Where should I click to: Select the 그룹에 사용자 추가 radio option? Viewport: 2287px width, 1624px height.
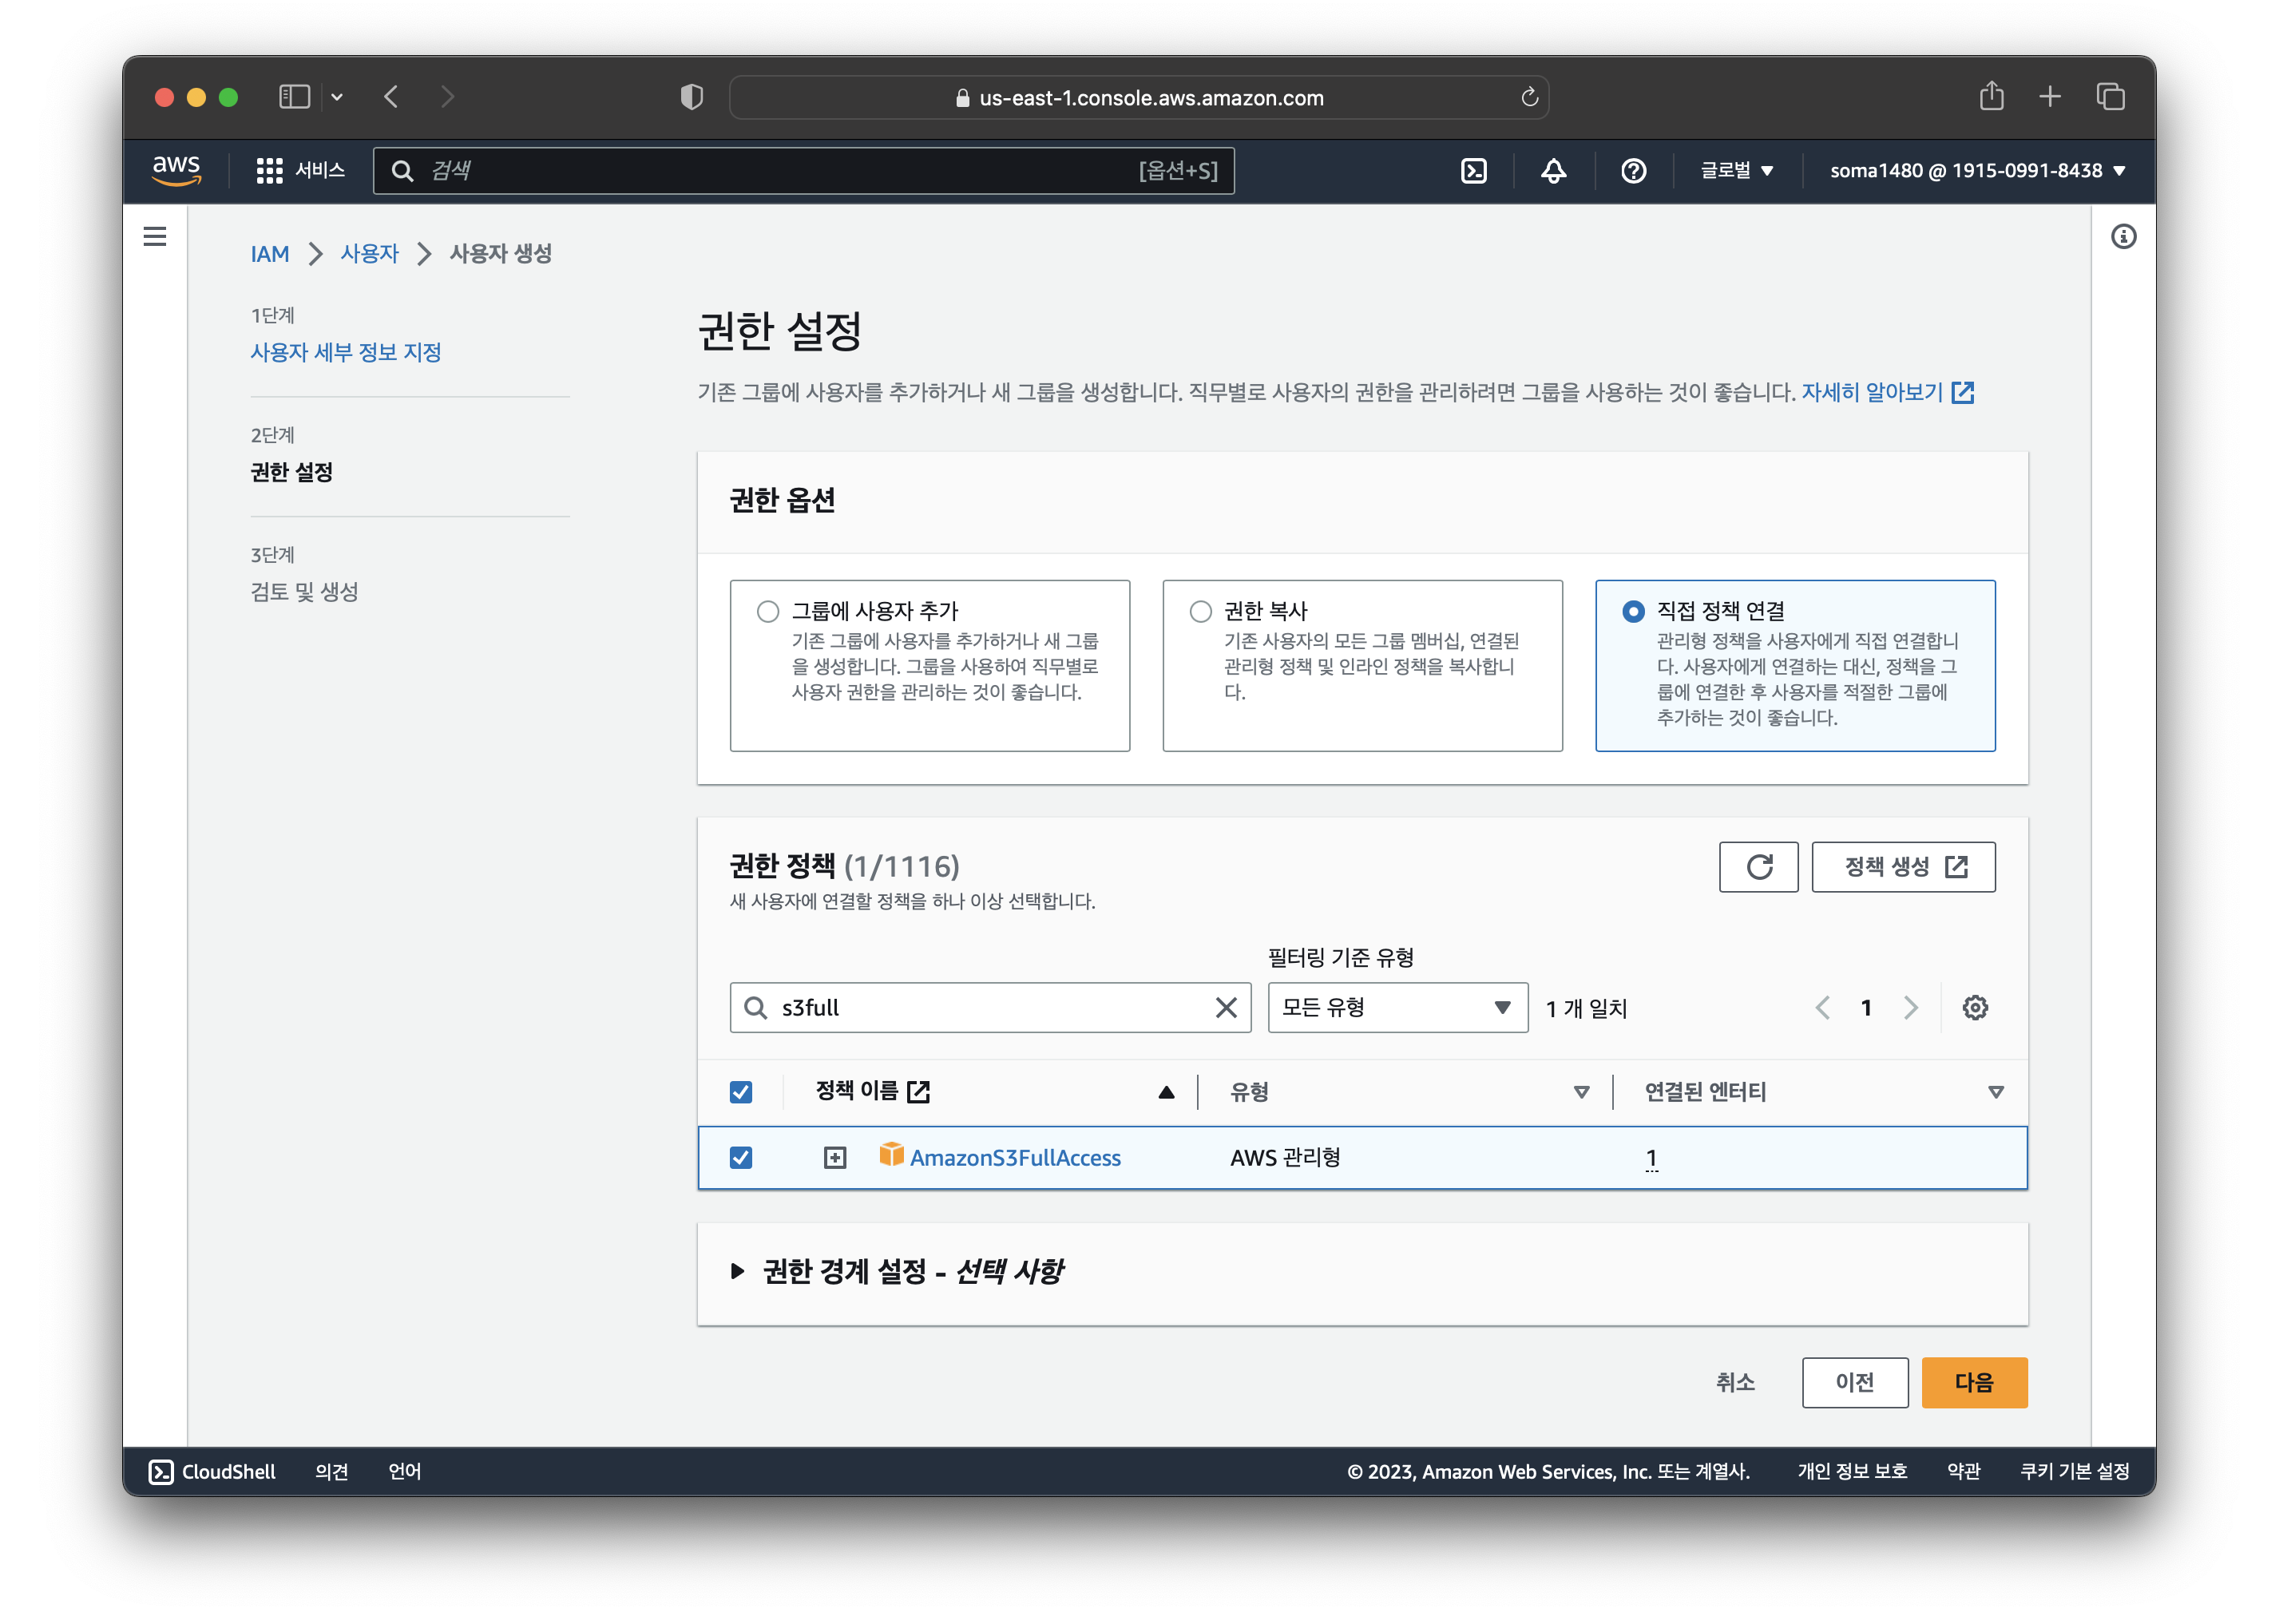tap(768, 611)
